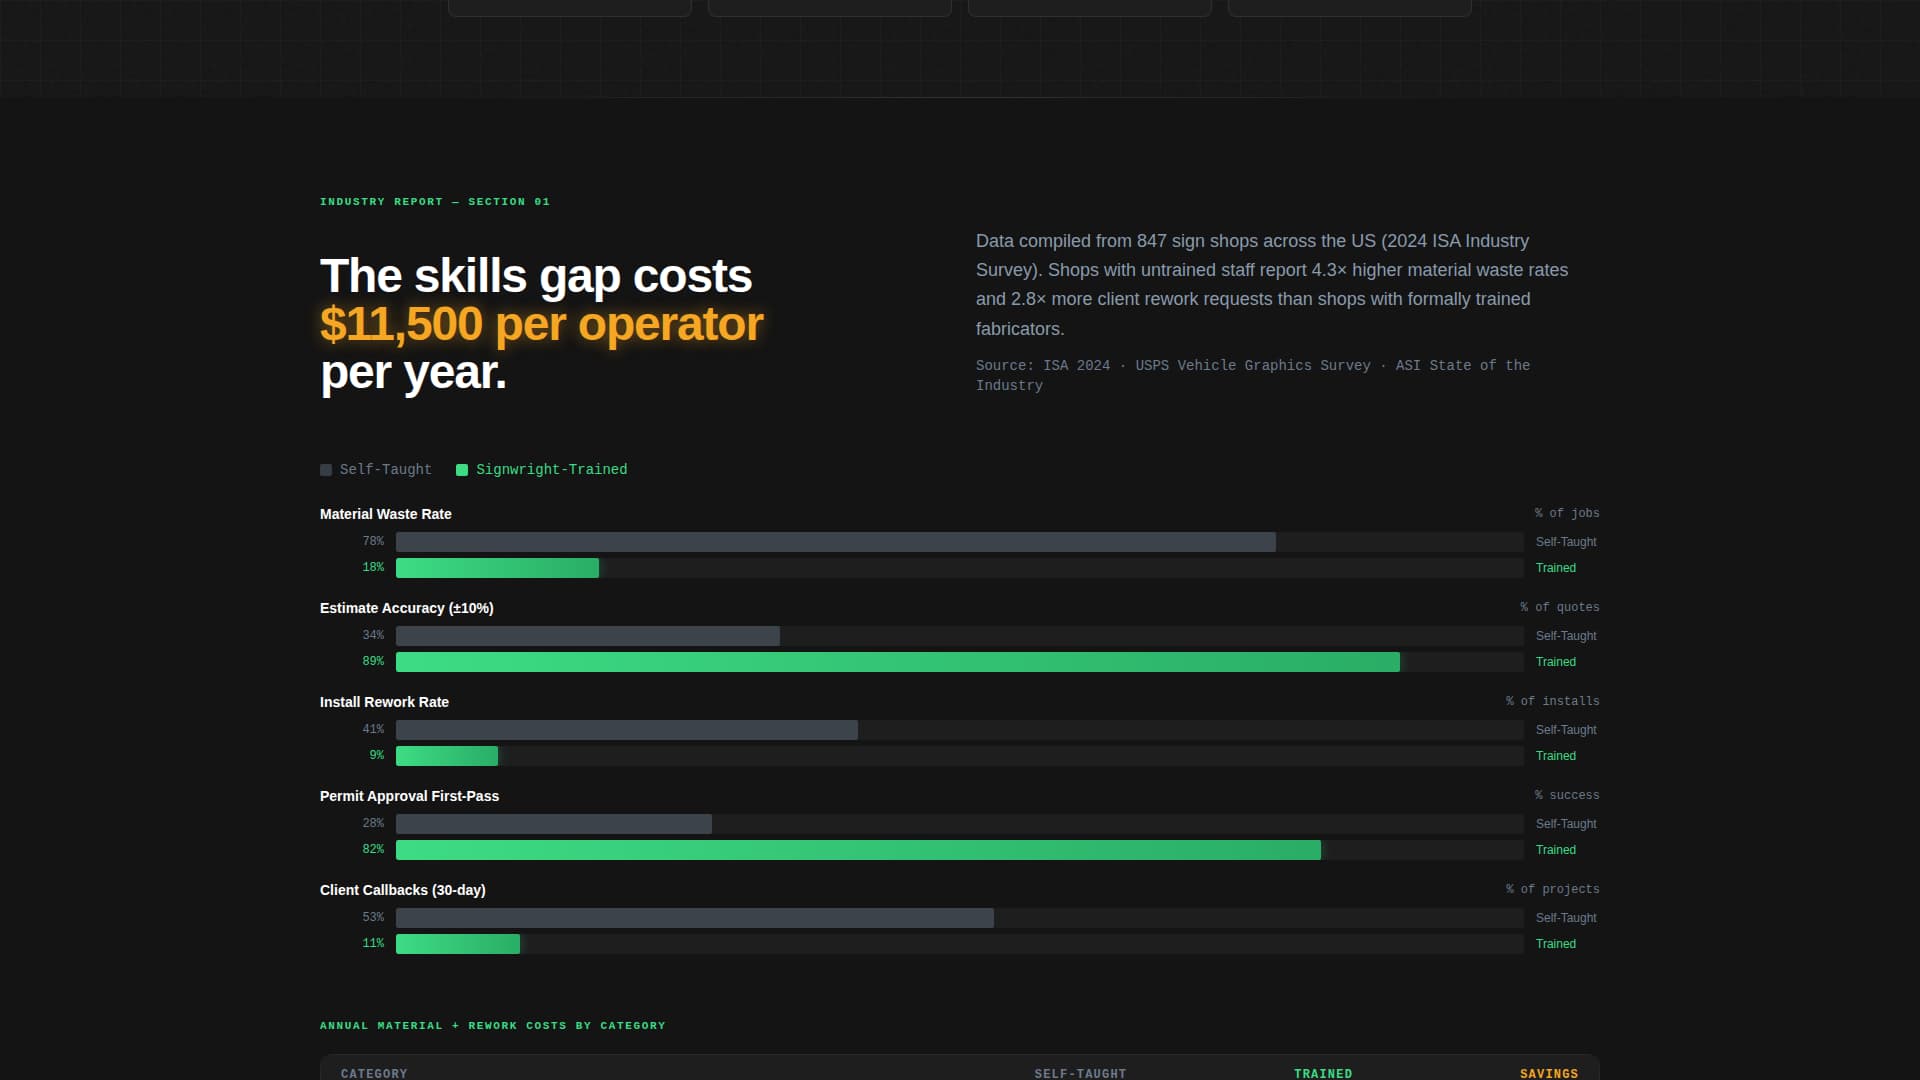Click the 28% value label
The width and height of the screenshot is (1920, 1080).
(373, 823)
